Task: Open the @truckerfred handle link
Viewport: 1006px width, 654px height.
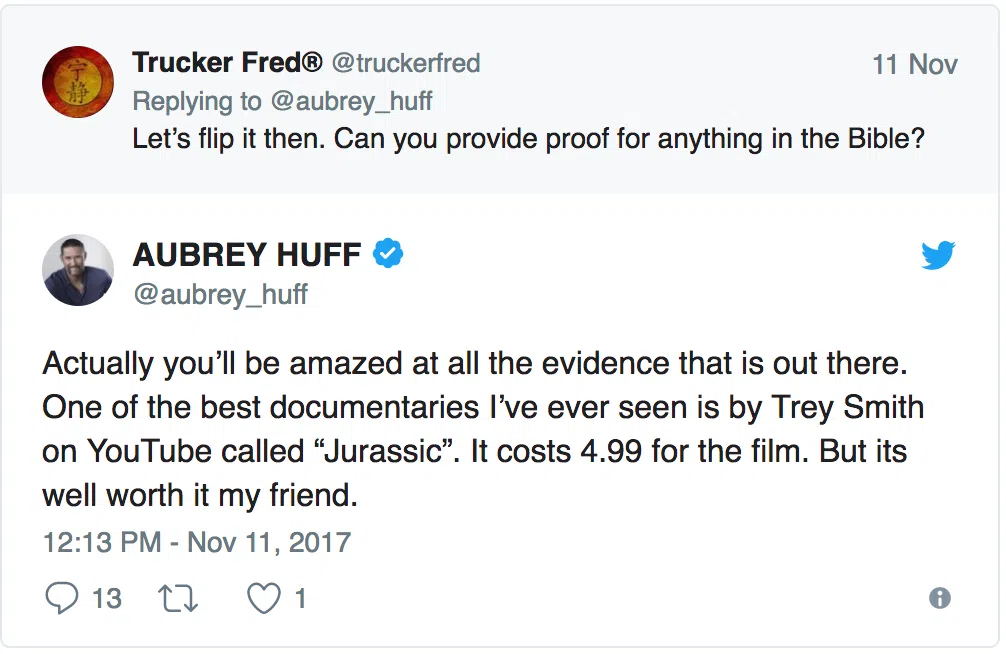Action: pos(406,63)
